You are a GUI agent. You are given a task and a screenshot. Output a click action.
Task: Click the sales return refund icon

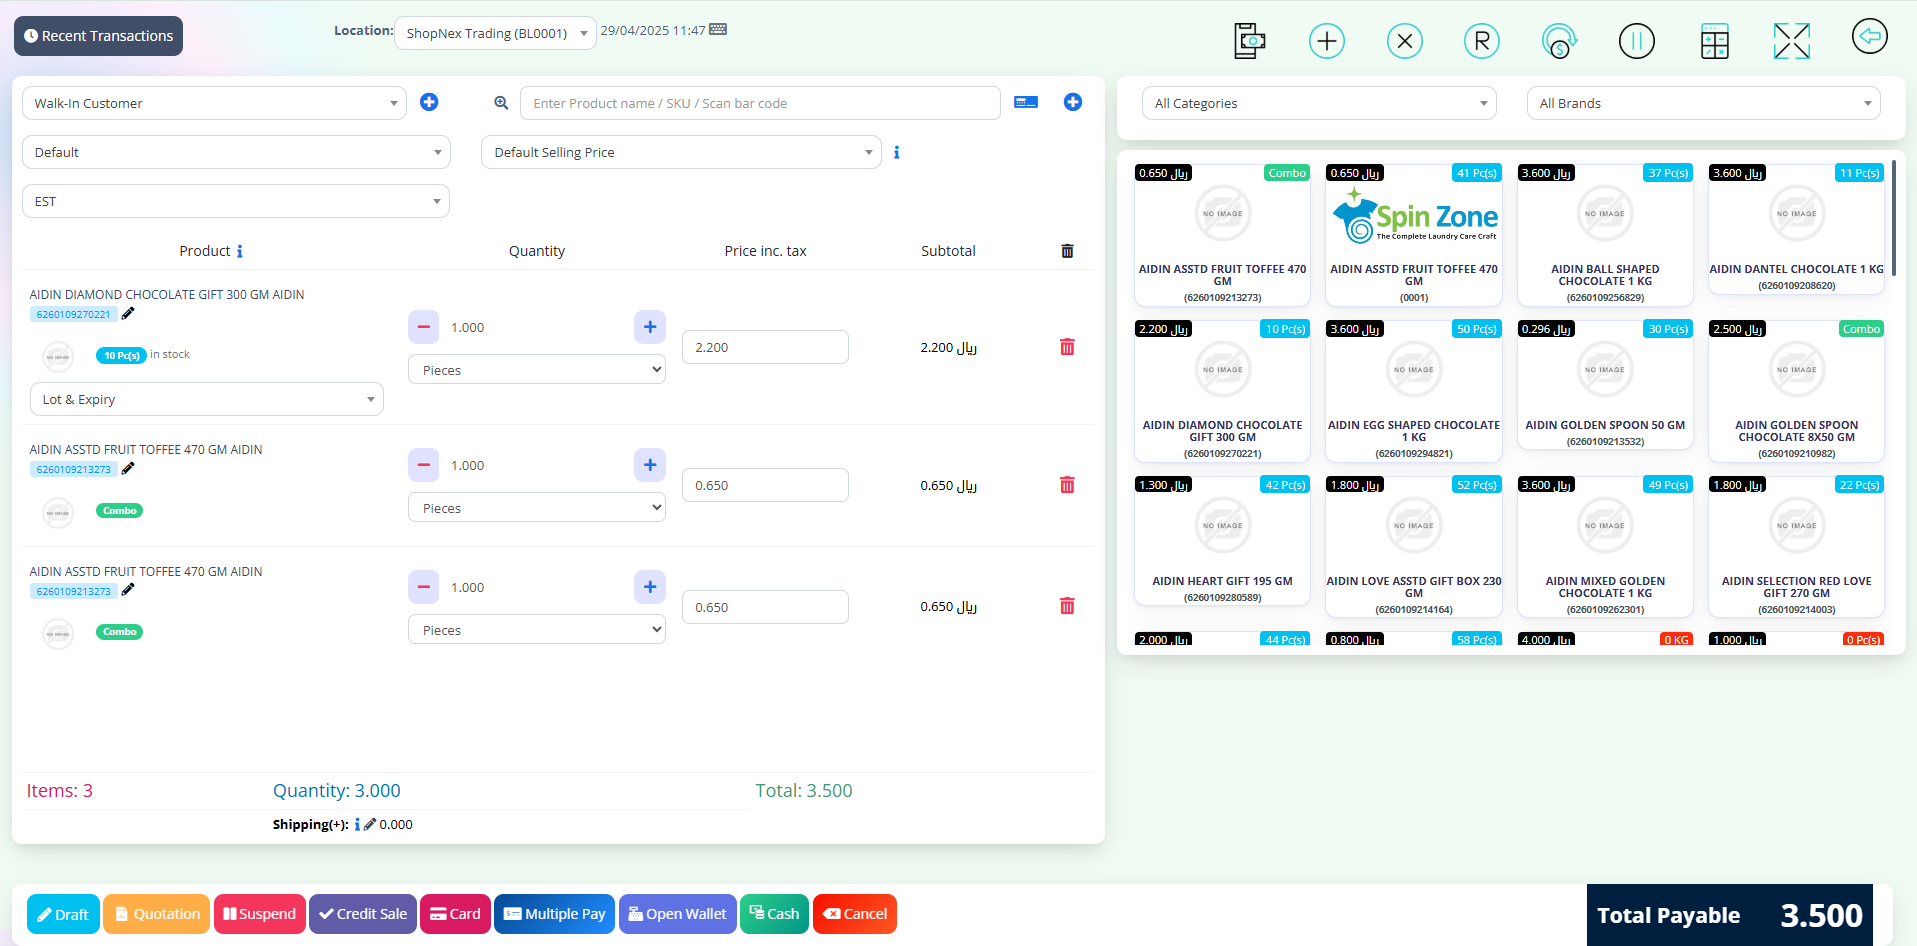pos(1559,40)
